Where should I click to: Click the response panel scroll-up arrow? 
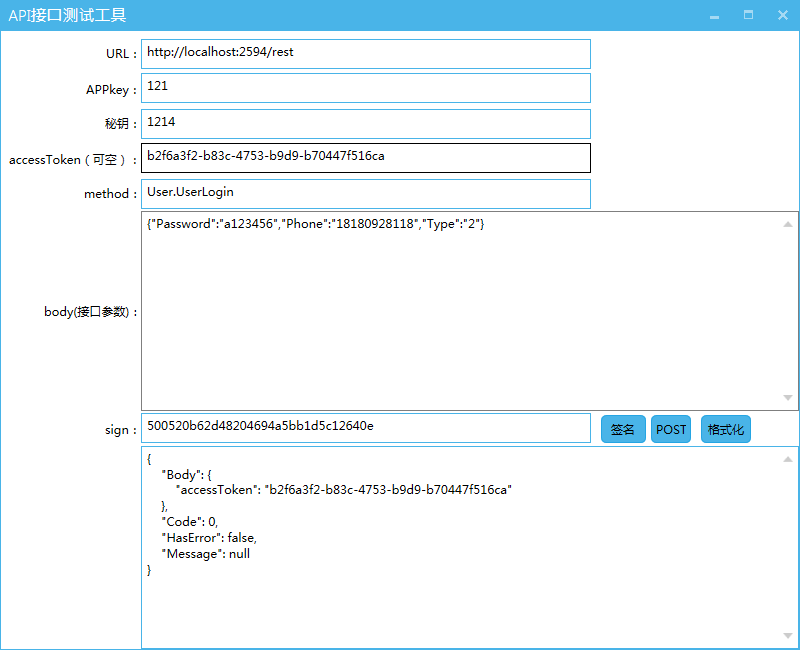[x=788, y=459]
